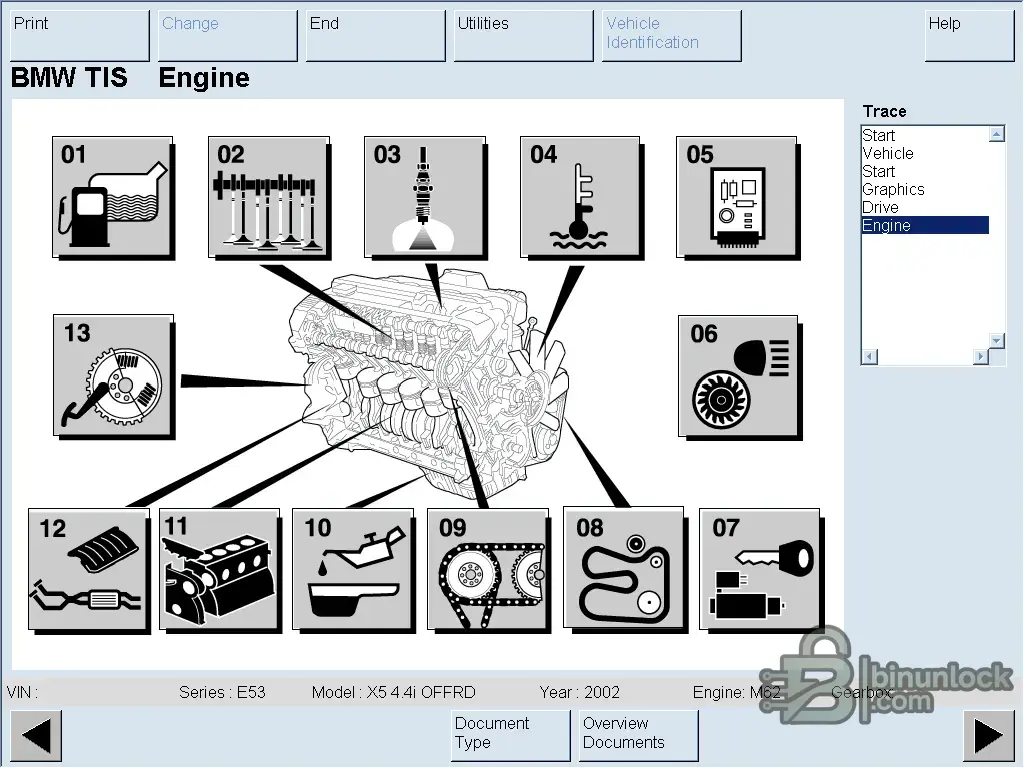Viewport: 1024px width, 768px height.
Task: Select engine control unit group 05
Action: tap(737, 197)
